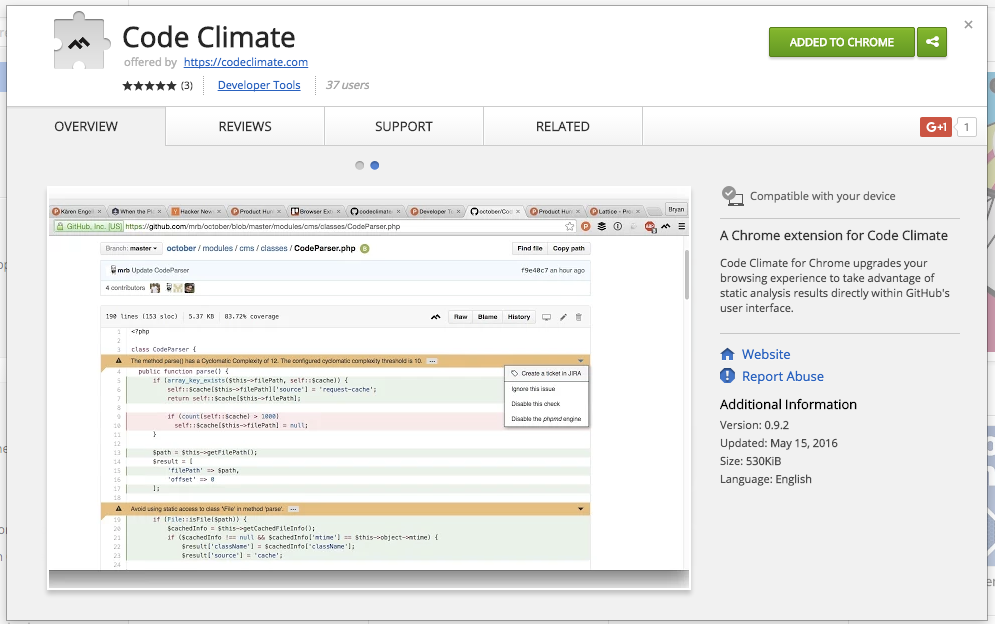Click the 'Additional Information' heading
Viewport: 995px width, 624px height.
click(x=788, y=404)
